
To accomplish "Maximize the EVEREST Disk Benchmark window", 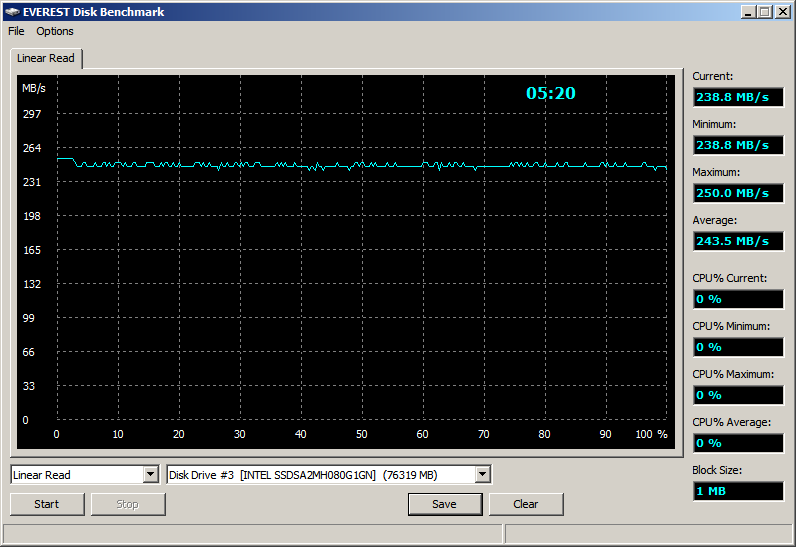I will (x=765, y=12).
